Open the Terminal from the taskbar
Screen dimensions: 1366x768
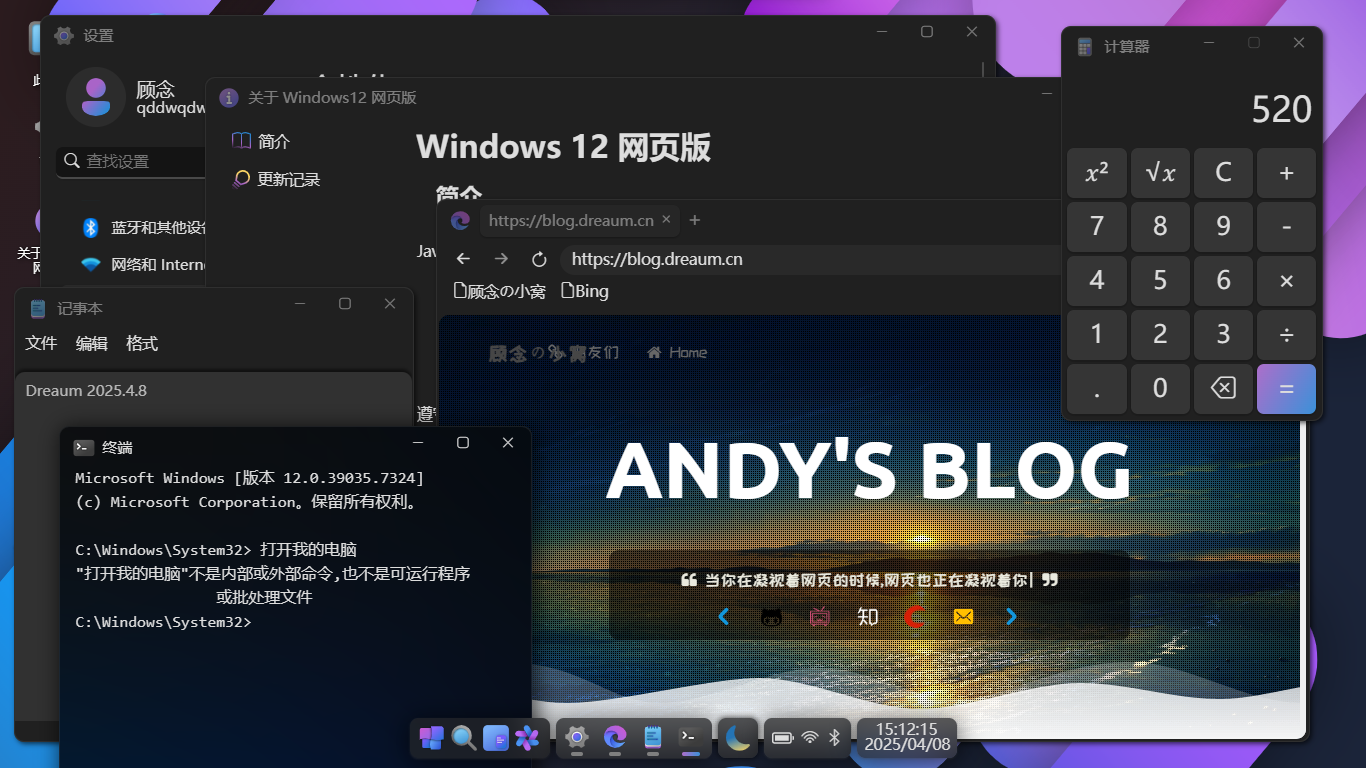tap(688, 738)
